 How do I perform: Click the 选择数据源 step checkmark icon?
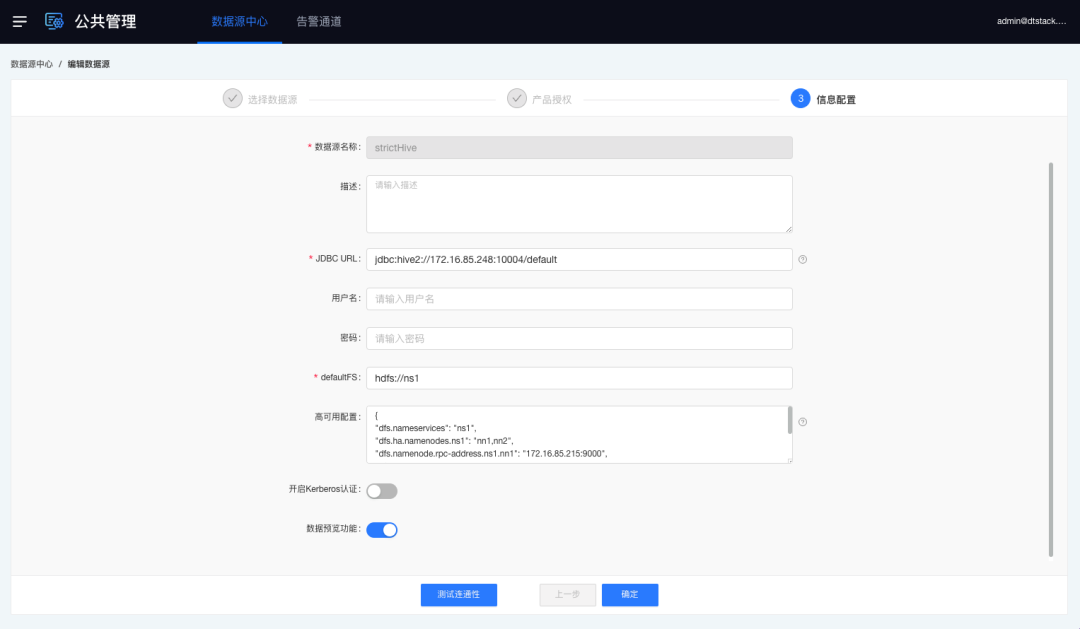(x=232, y=98)
